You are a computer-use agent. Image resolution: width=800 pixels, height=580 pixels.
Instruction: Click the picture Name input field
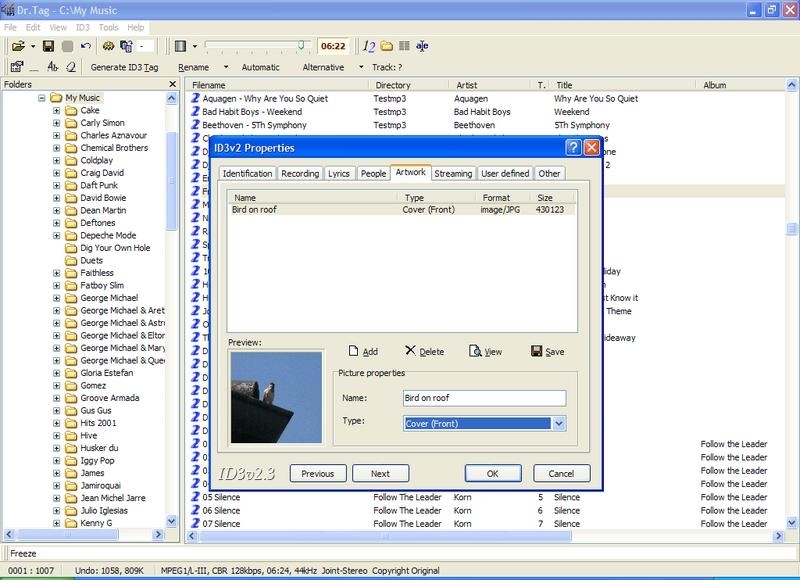(484, 398)
